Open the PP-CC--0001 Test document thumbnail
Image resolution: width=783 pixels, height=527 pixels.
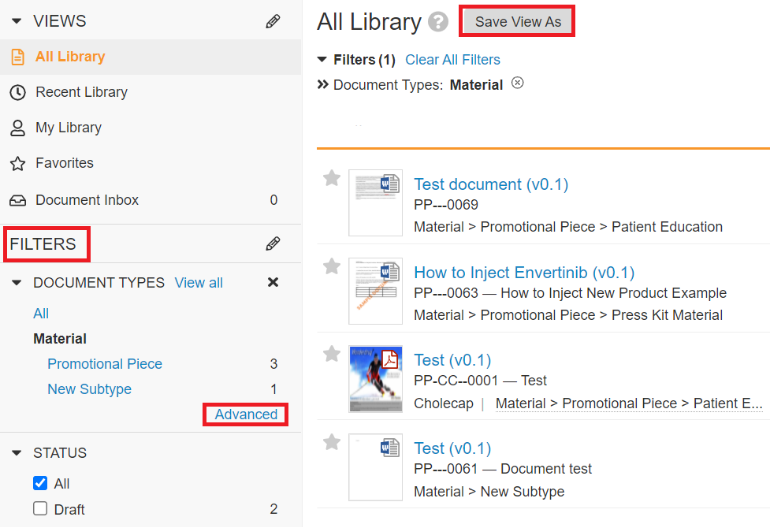tap(375, 379)
